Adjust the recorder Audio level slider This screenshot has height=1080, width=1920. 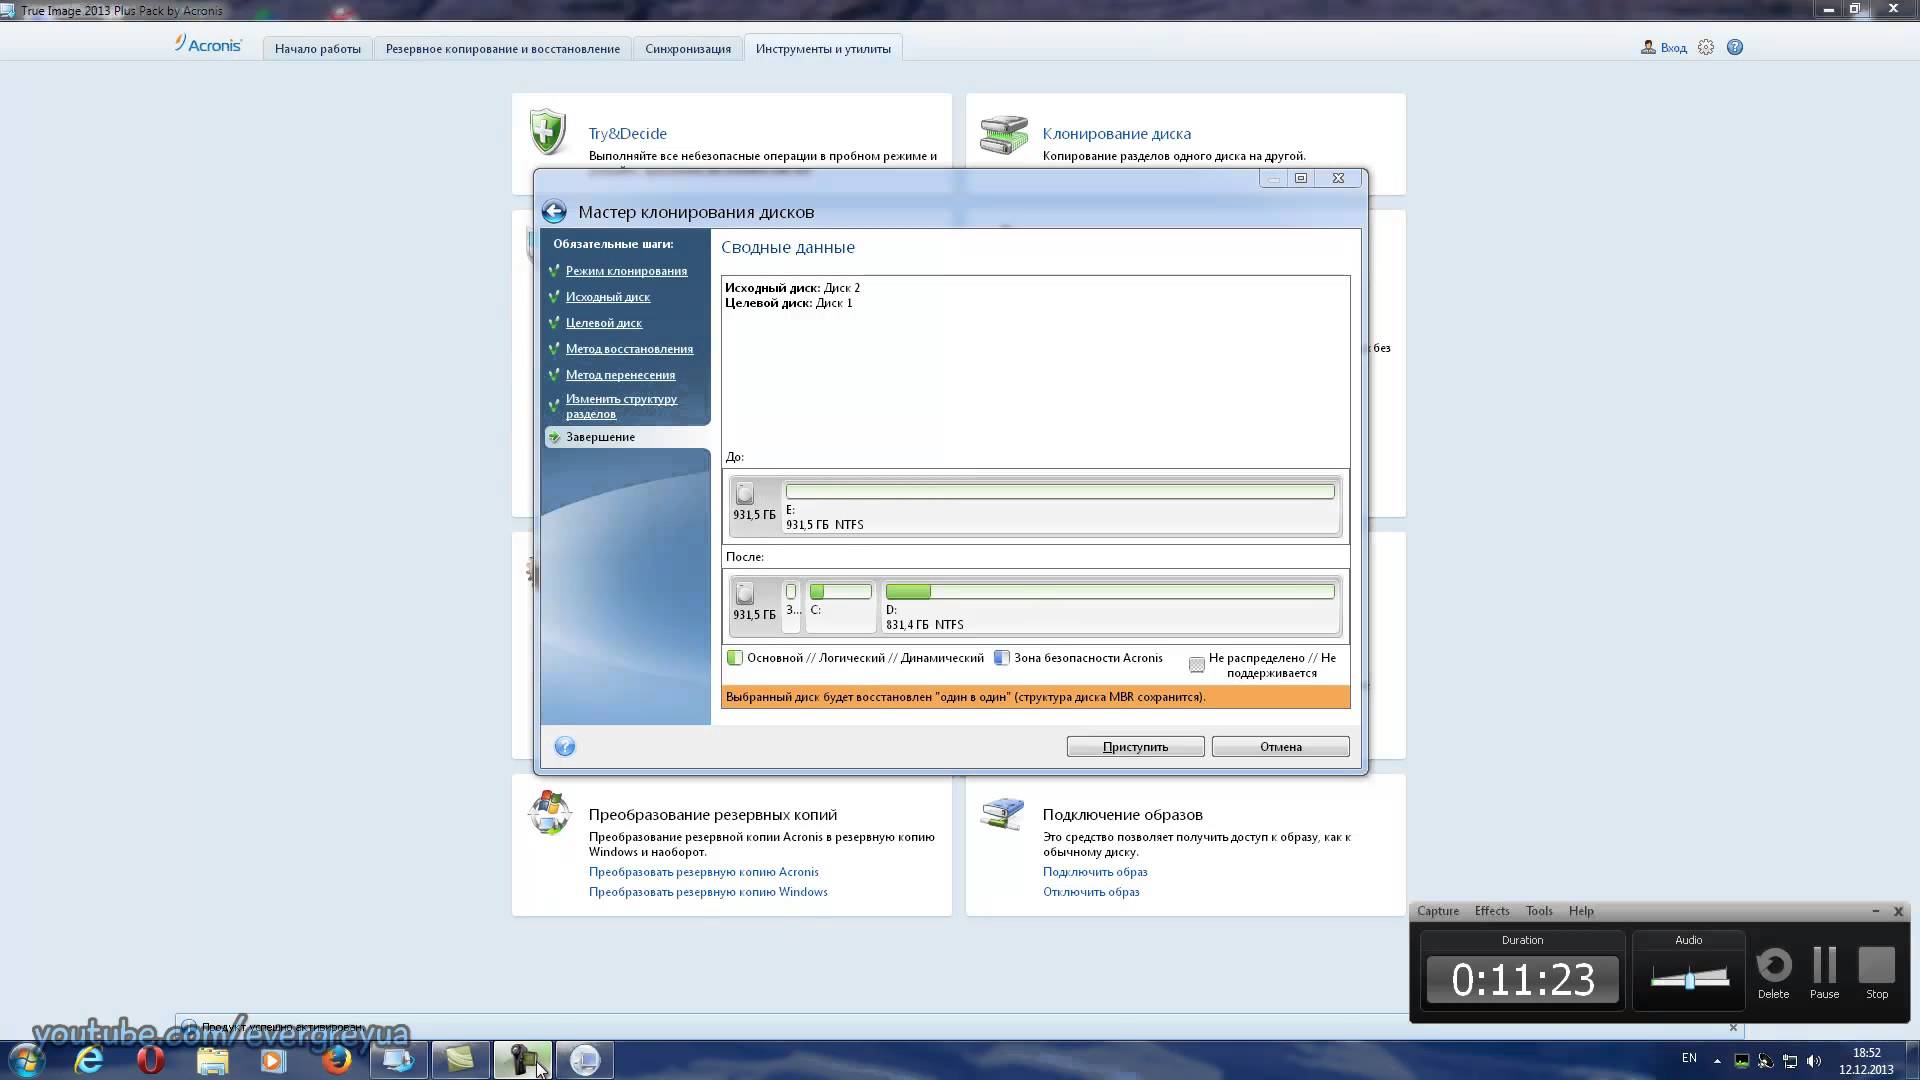pyautogui.click(x=1690, y=979)
